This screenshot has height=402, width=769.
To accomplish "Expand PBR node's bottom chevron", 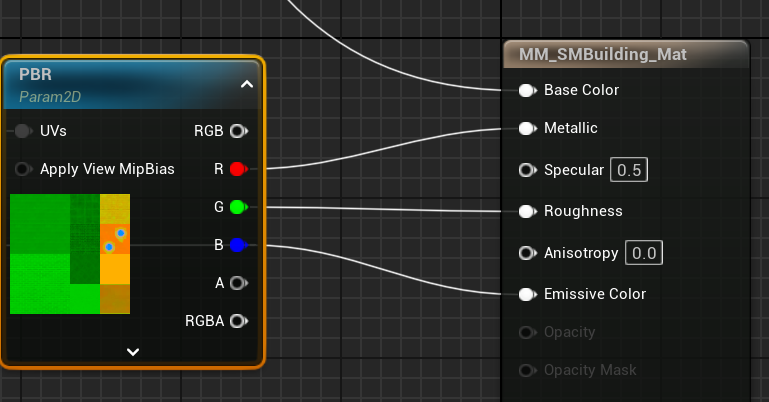I will (133, 352).
